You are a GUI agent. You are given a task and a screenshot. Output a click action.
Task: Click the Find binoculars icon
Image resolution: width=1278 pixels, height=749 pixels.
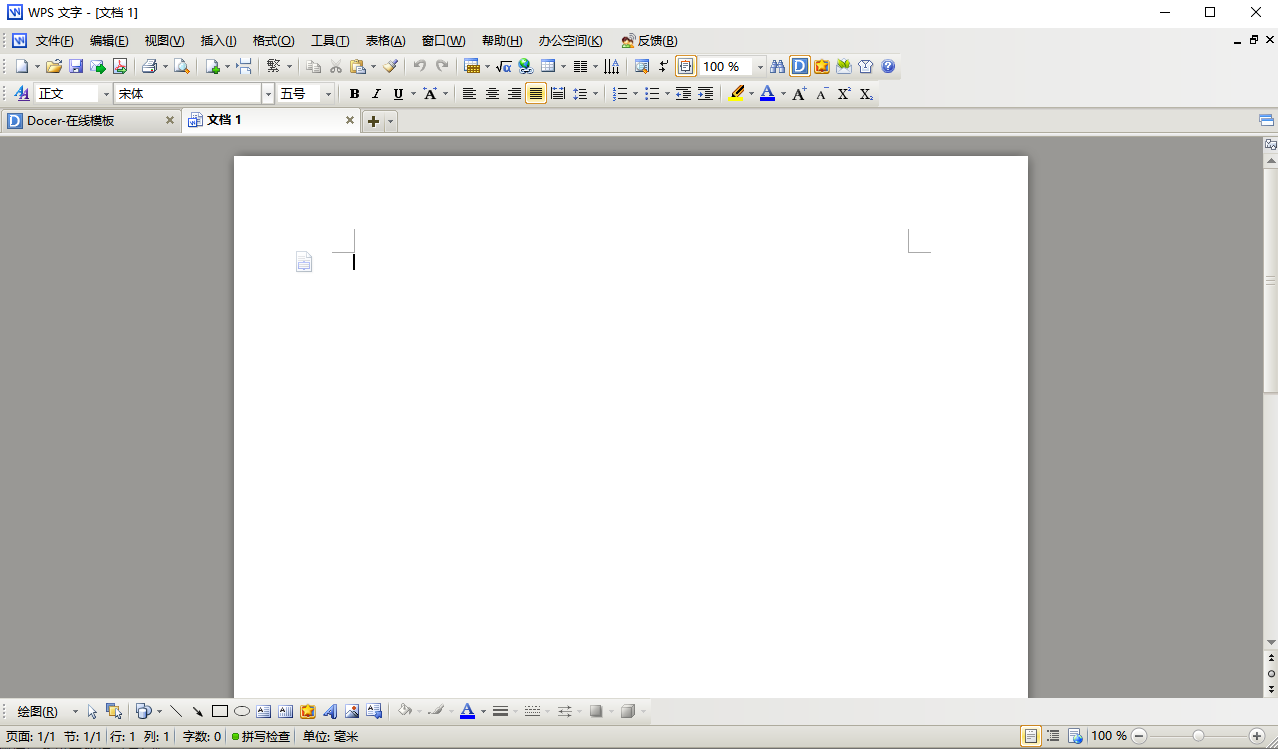point(777,67)
